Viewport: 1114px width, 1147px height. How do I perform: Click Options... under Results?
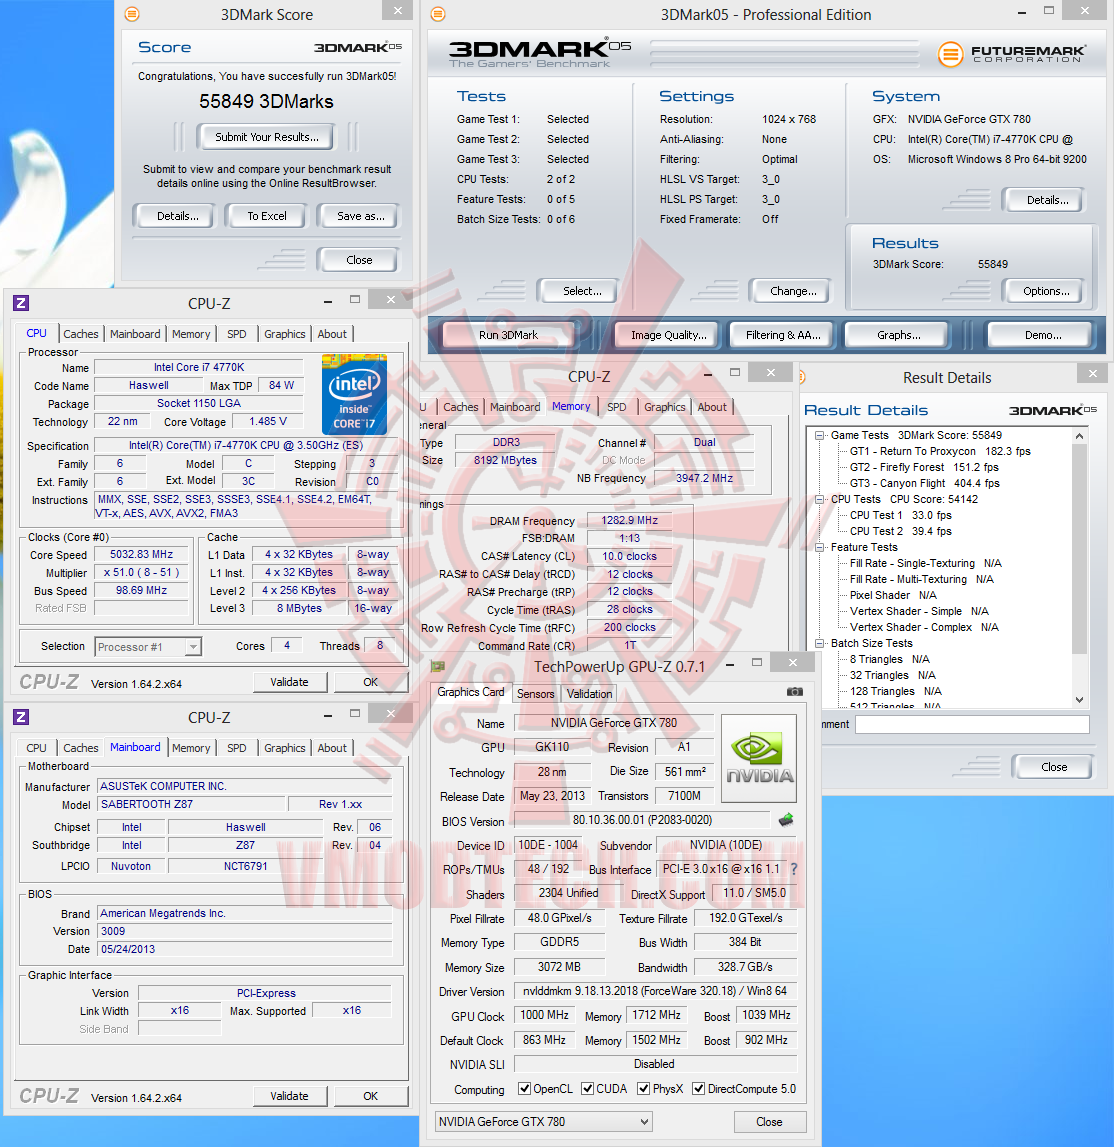1046,291
